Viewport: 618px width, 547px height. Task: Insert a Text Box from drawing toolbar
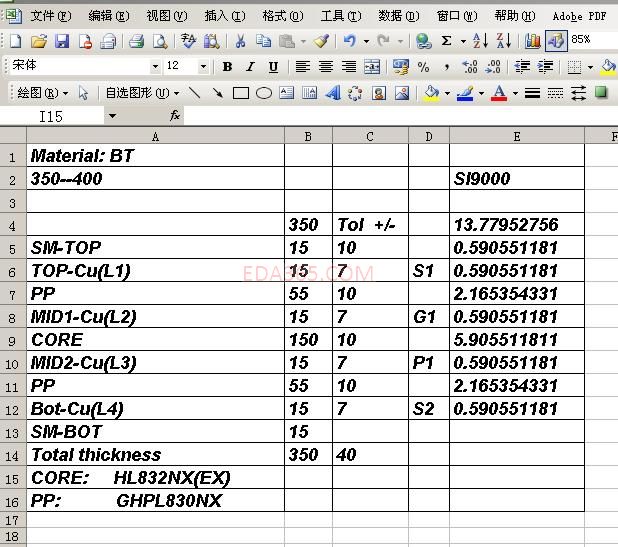tap(287, 93)
